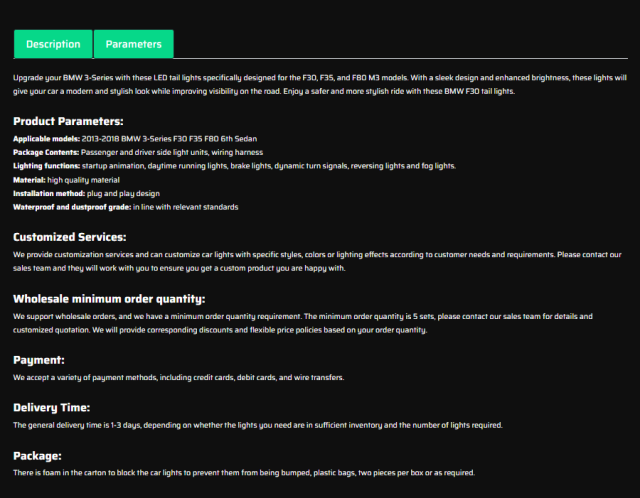Click the intro paragraph about BMW 3-Series tail lights
The width and height of the screenshot is (640, 498).
[x=320, y=84]
